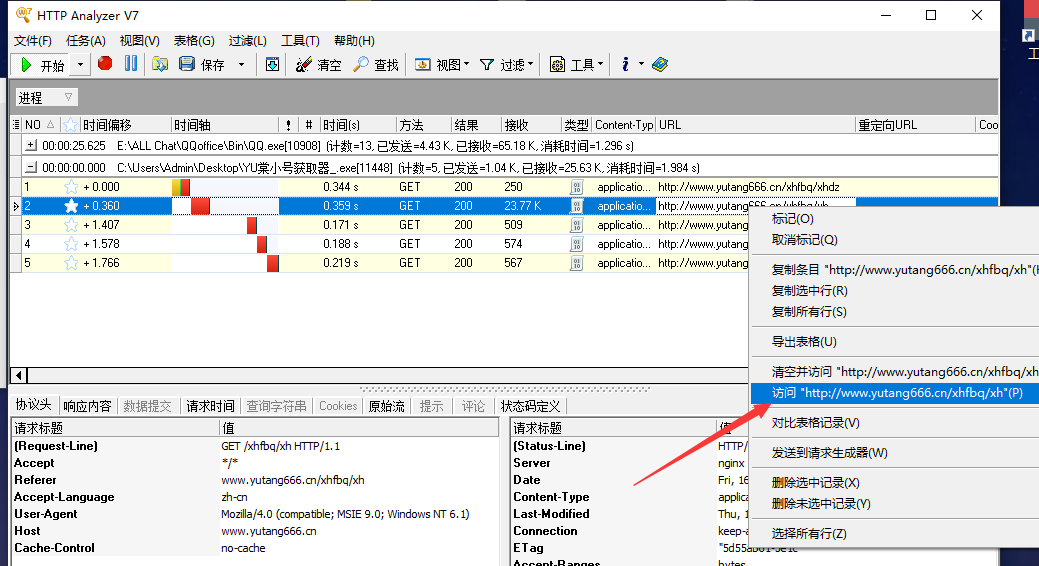Screen dimensions: 1039x566
Task: Click the open-file folder toolbar icon
Action: click(x=160, y=64)
